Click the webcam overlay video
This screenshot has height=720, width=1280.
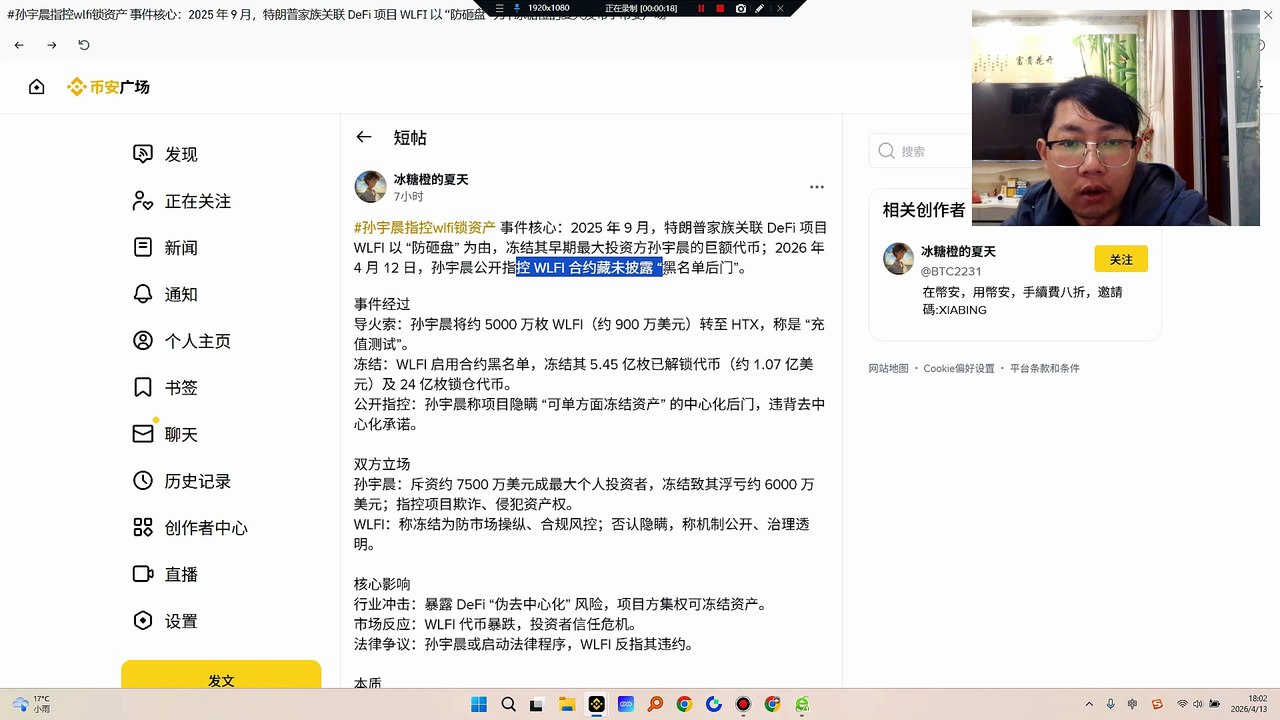[x=1116, y=118]
